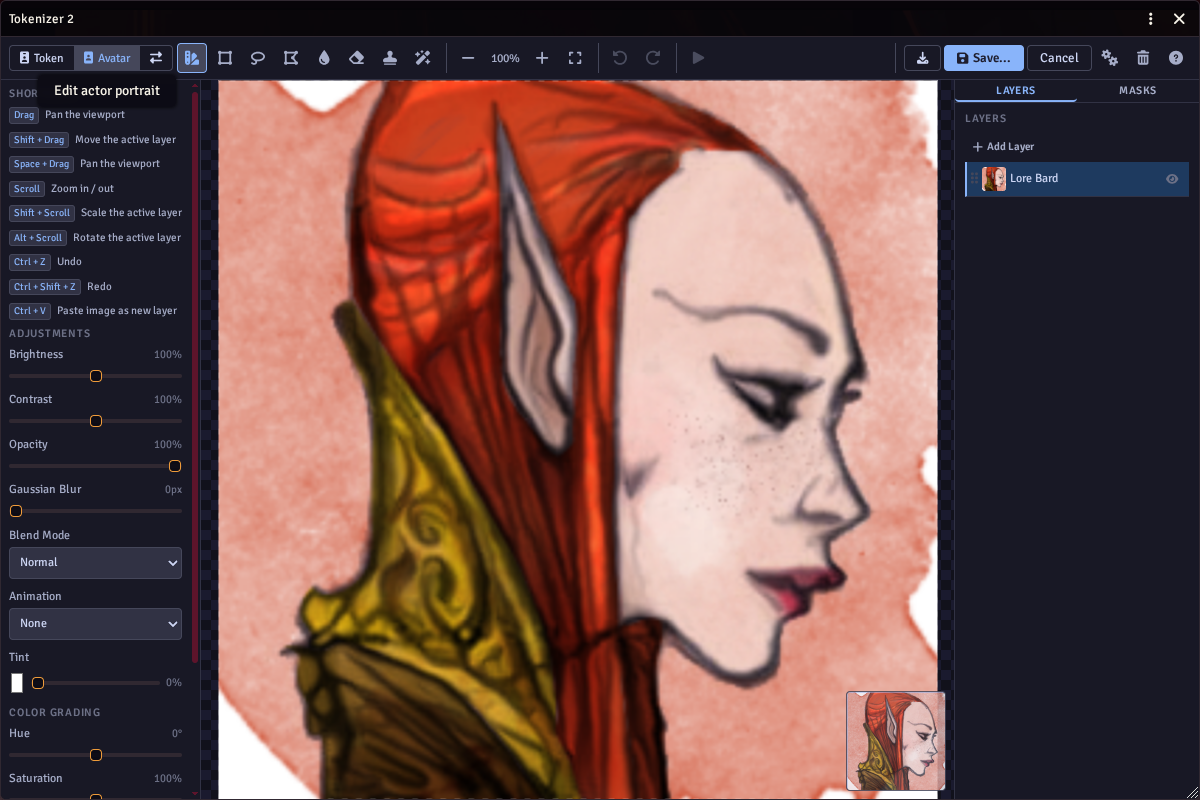The width and height of the screenshot is (1200, 800).
Task: Click the trash delete icon
Action: [x=1143, y=58]
